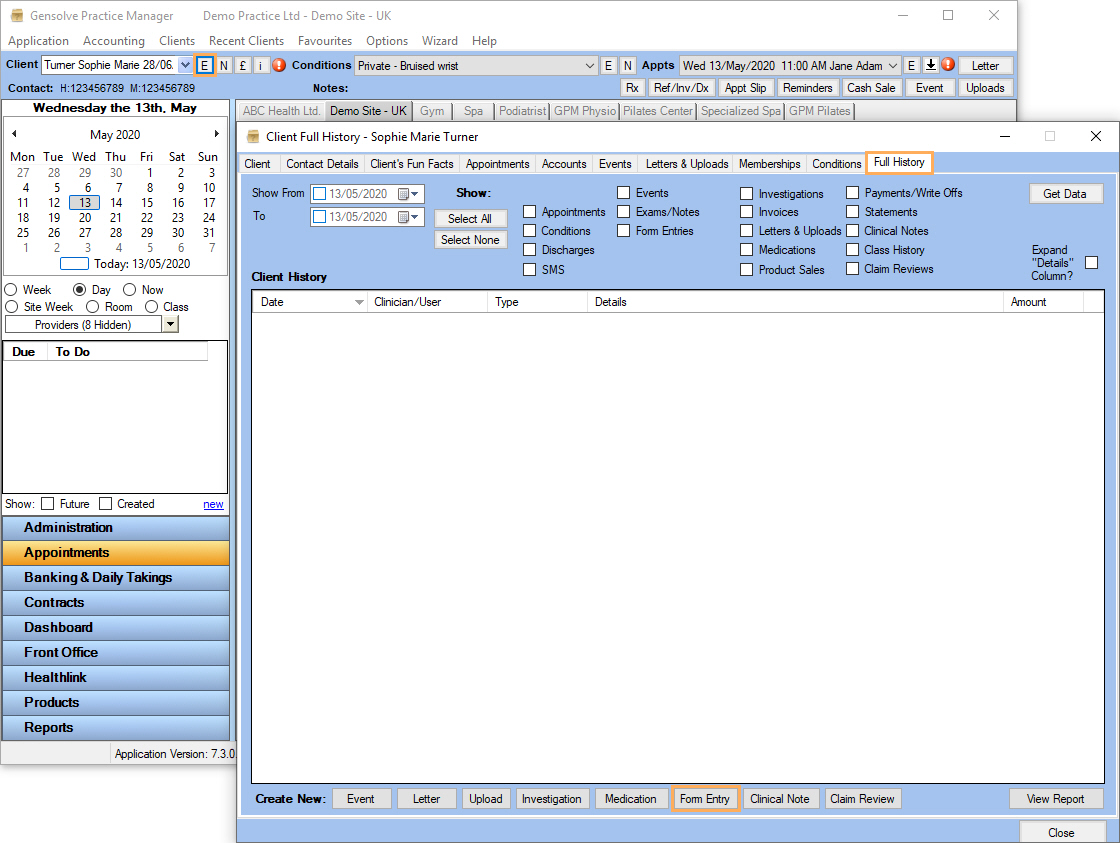
Task: Enable the Invoices checkbox
Action: (746, 211)
